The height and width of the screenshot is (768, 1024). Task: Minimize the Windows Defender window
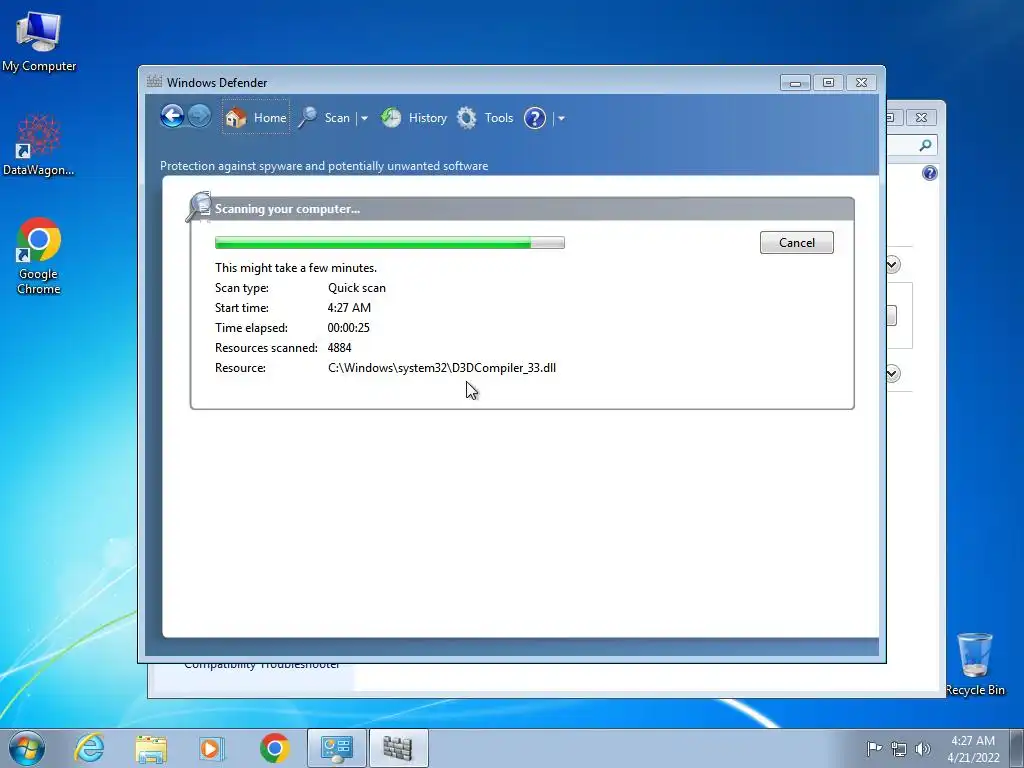[795, 83]
